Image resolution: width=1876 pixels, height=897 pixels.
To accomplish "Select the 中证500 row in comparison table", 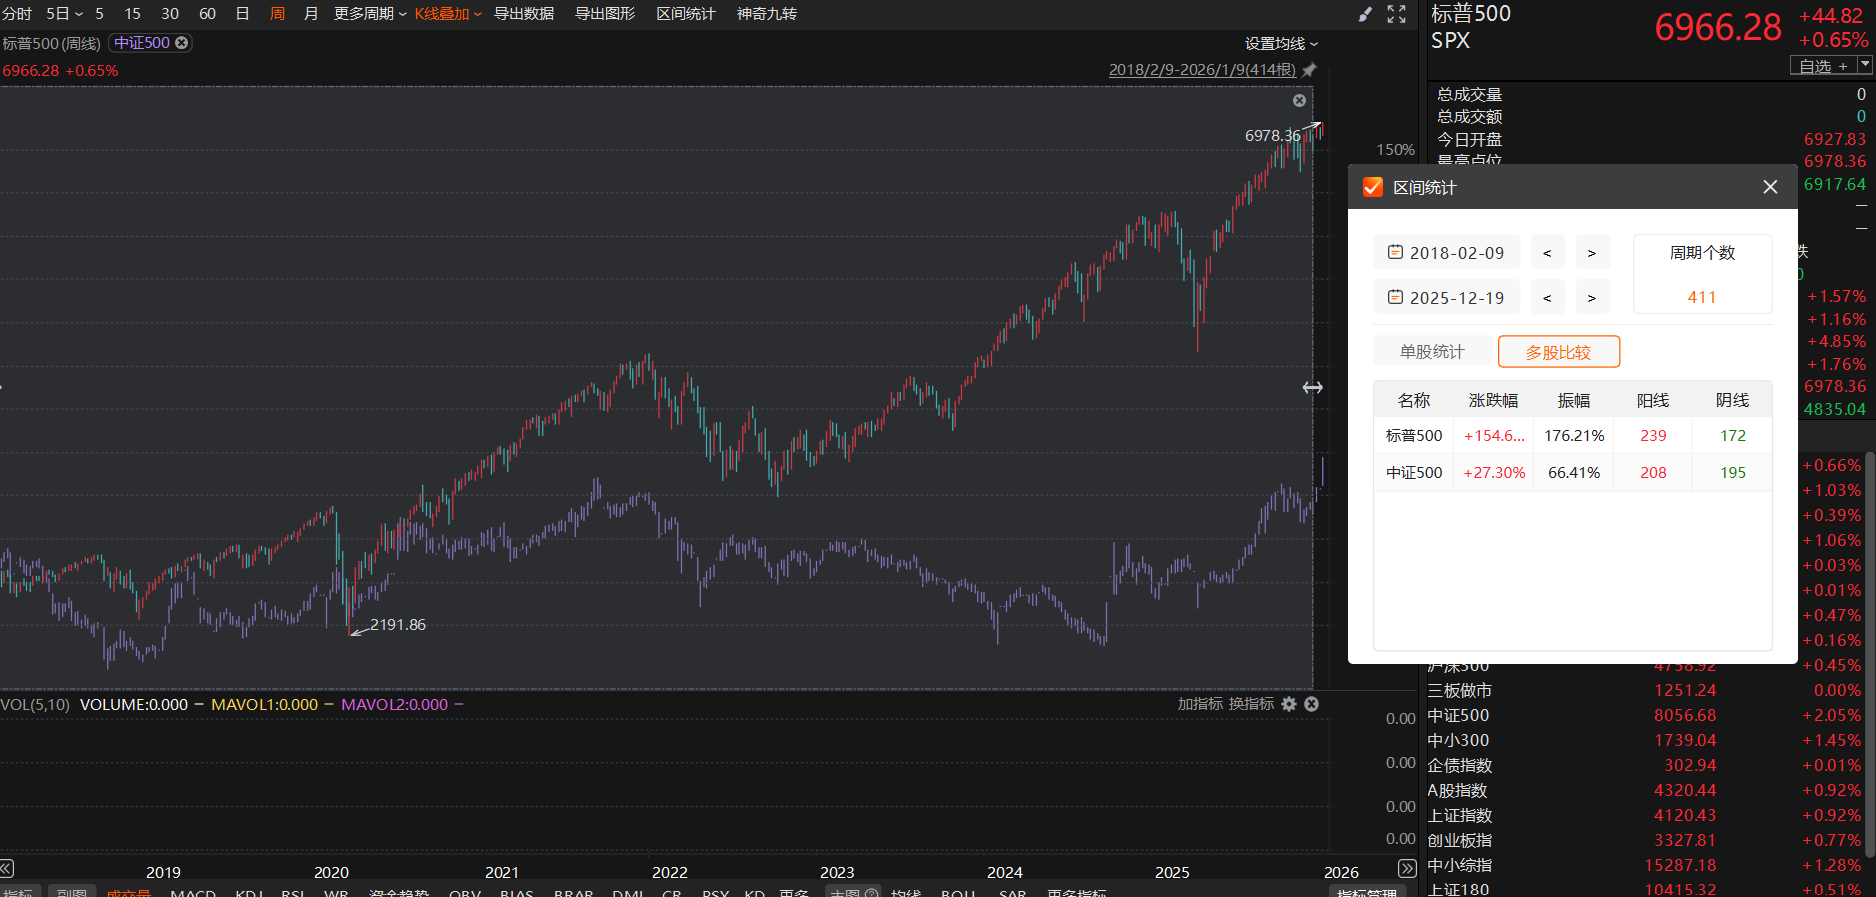I will [x=1573, y=473].
